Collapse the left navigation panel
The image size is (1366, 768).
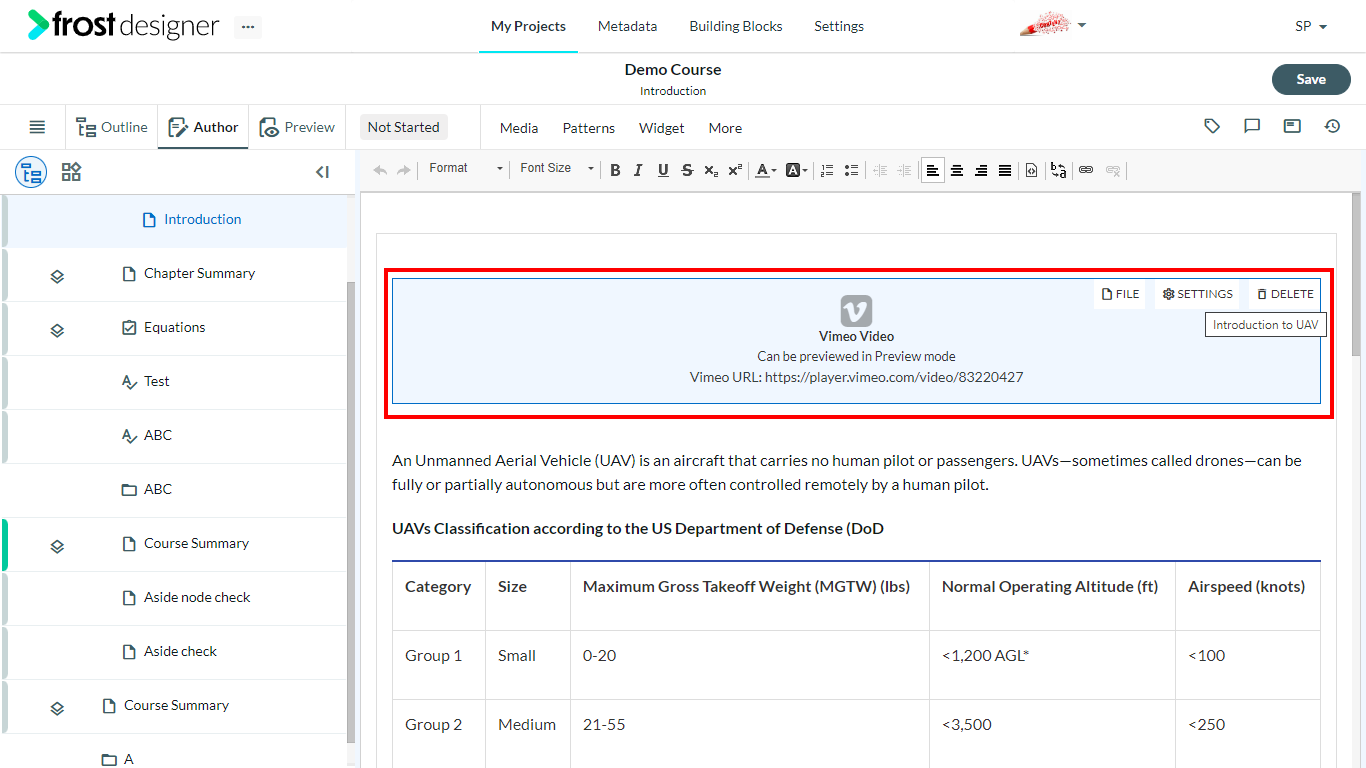322,172
